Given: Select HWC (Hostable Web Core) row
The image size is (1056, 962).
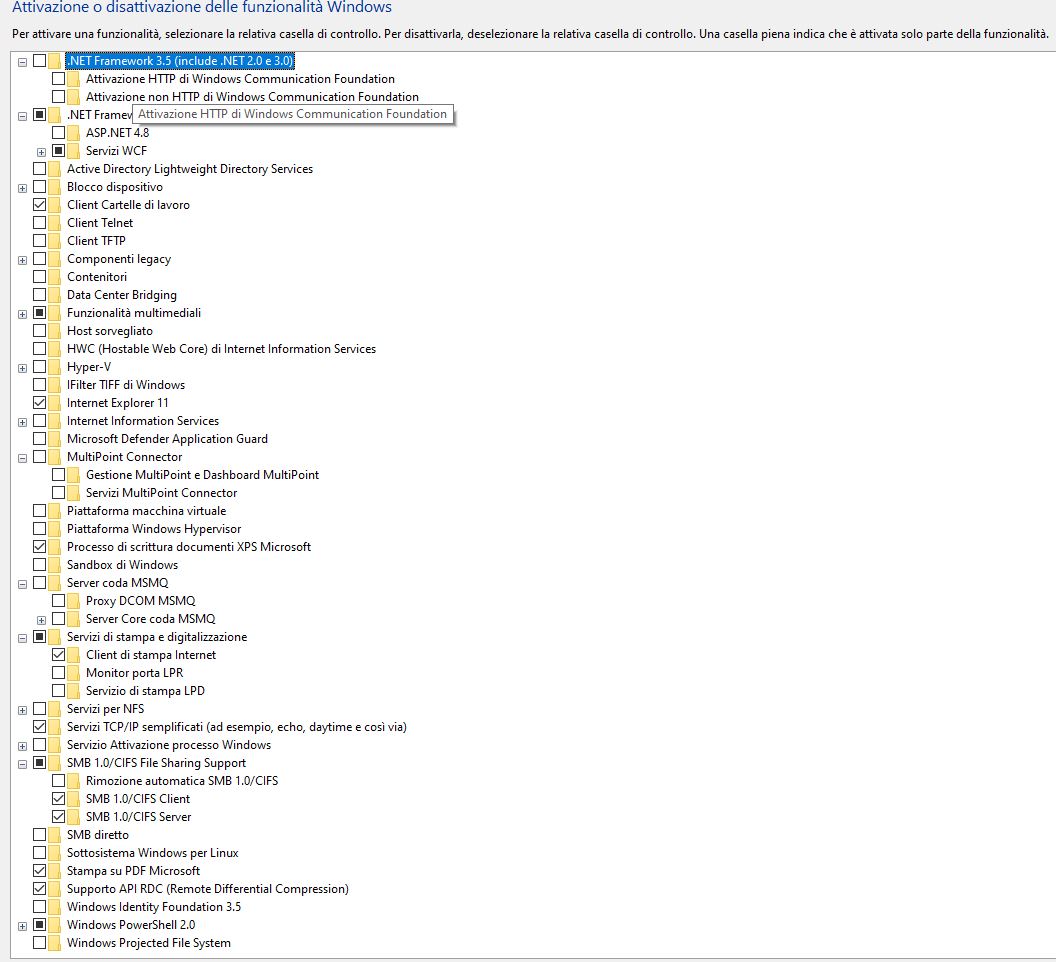Looking at the screenshot, I should pos(222,349).
